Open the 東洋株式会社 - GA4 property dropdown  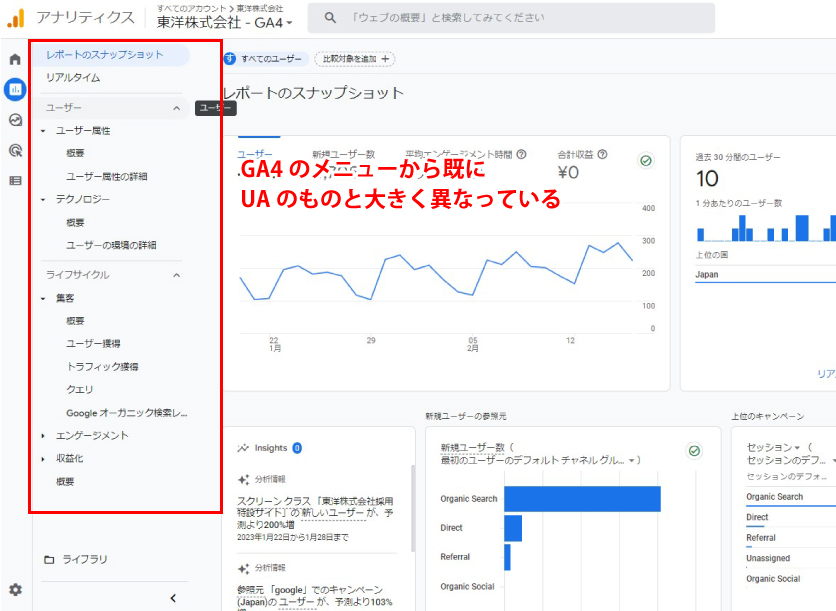(225, 23)
